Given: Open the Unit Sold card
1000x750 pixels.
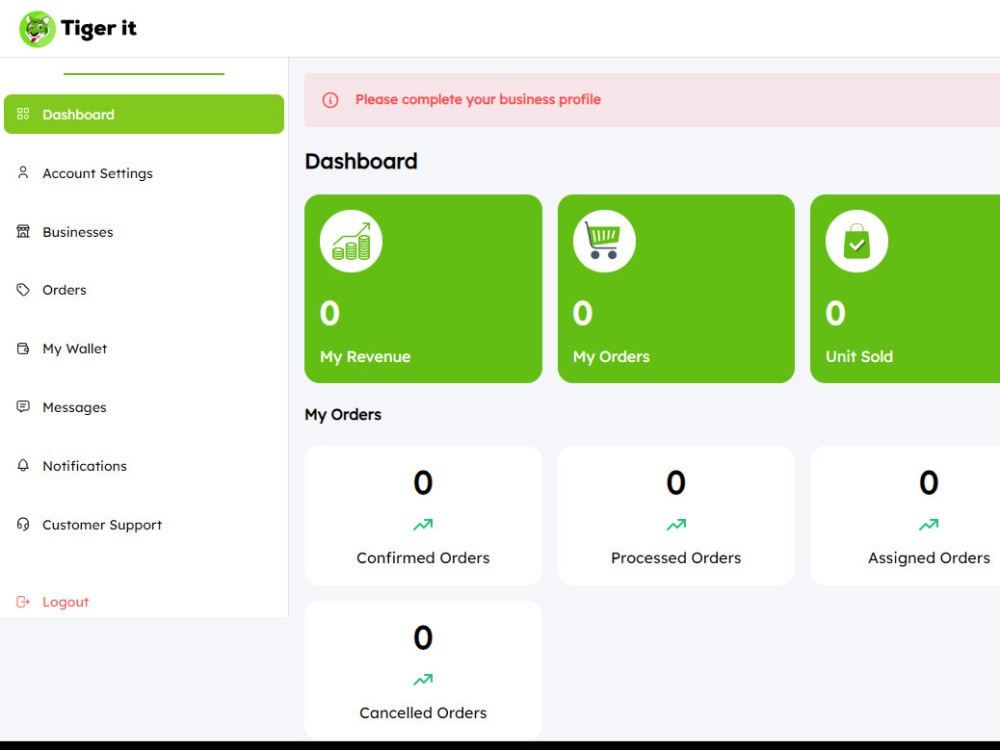Looking at the screenshot, I should click(905, 288).
